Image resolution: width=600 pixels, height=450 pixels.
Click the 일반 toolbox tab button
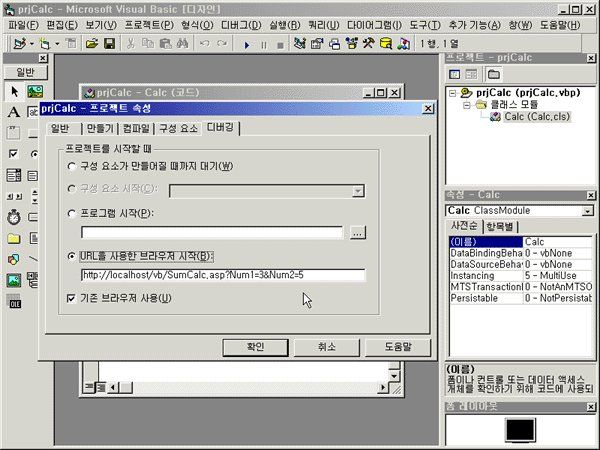pyautogui.click(x=26, y=72)
